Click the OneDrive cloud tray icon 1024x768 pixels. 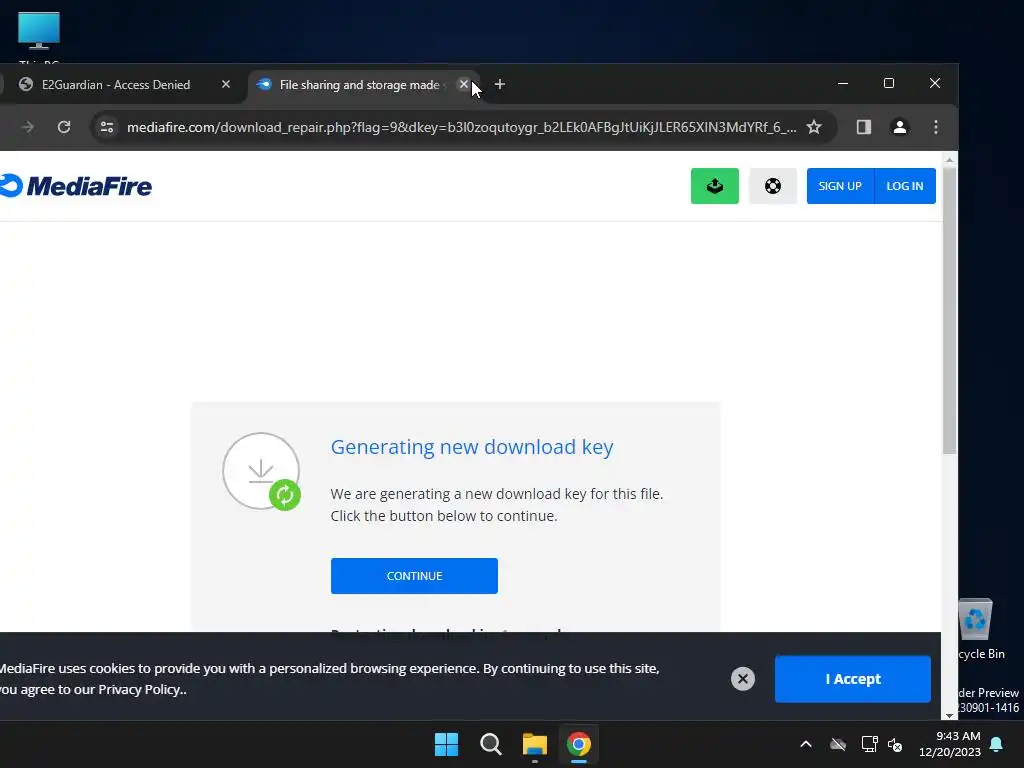click(838, 744)
